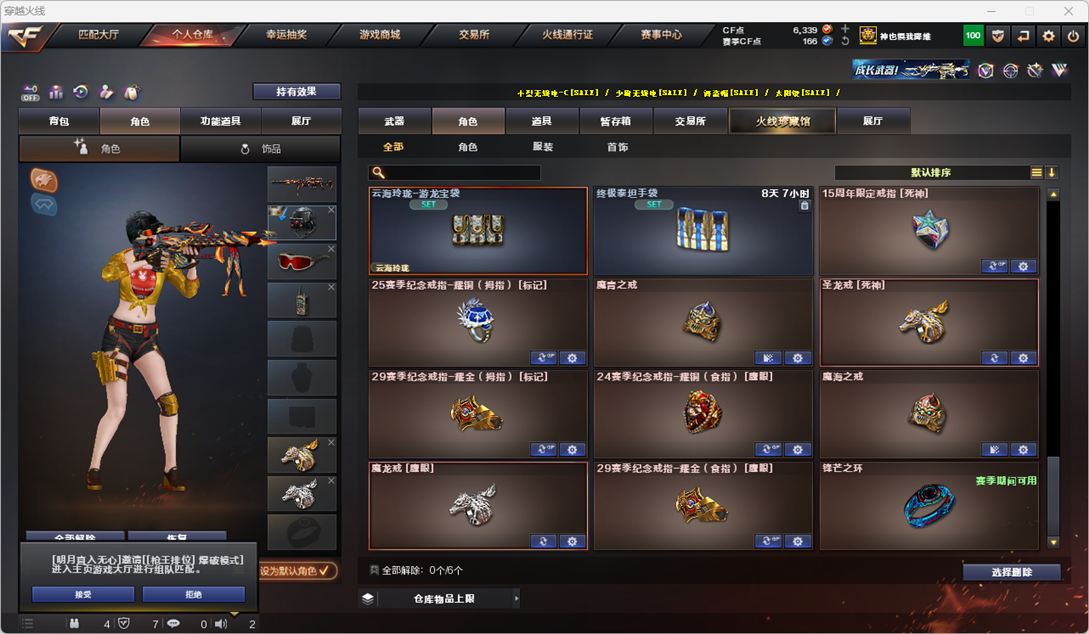Open the ranking bars icon above 背包 tab

tap(56, 92)
